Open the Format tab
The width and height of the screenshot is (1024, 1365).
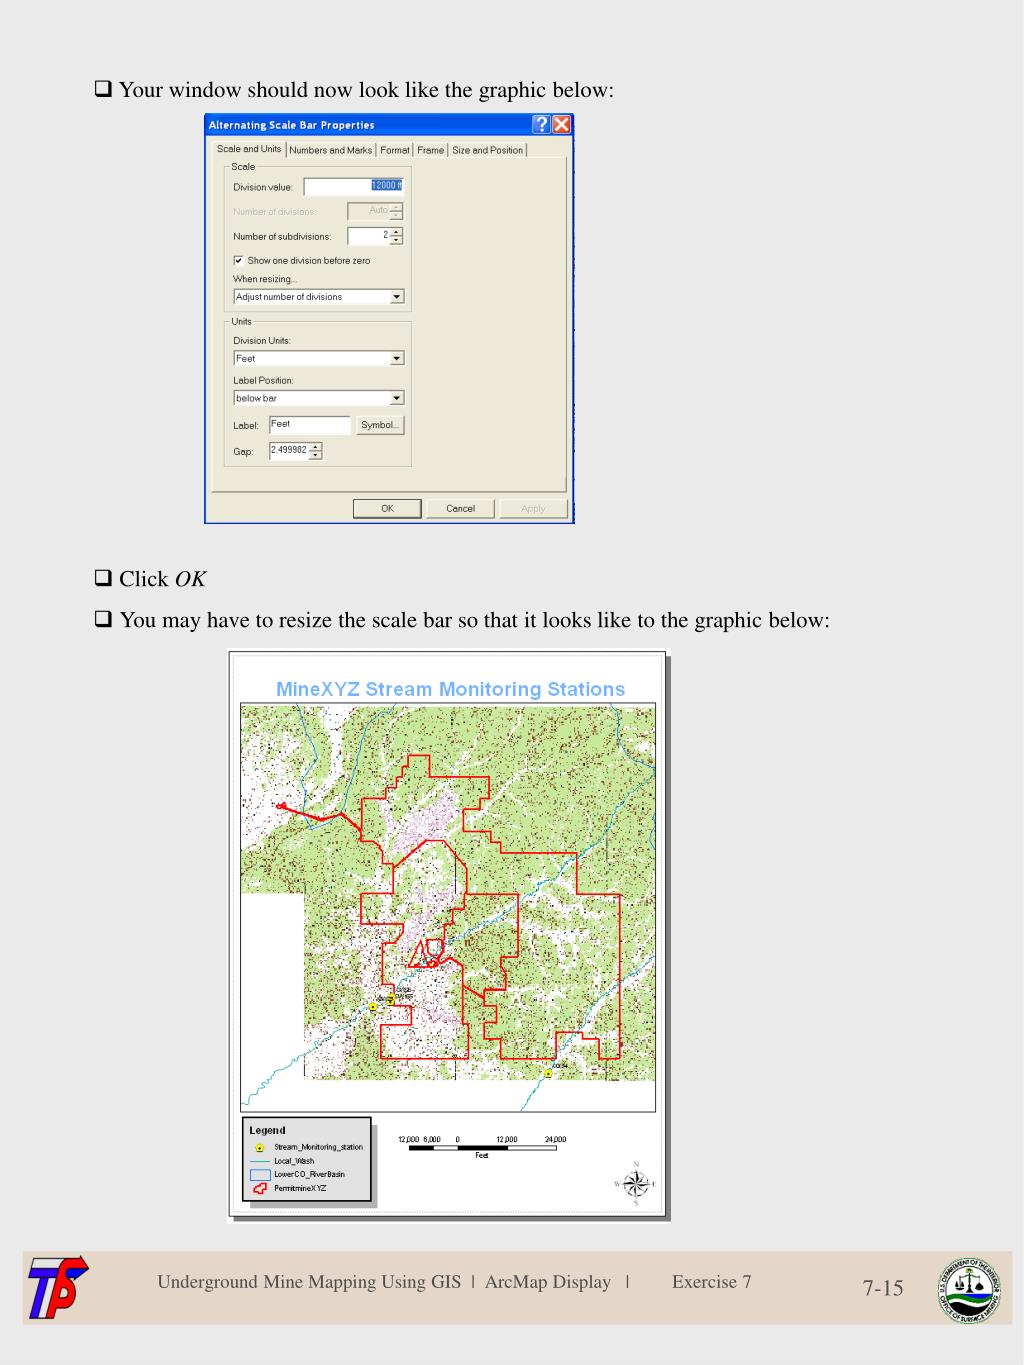pos(395,150)
